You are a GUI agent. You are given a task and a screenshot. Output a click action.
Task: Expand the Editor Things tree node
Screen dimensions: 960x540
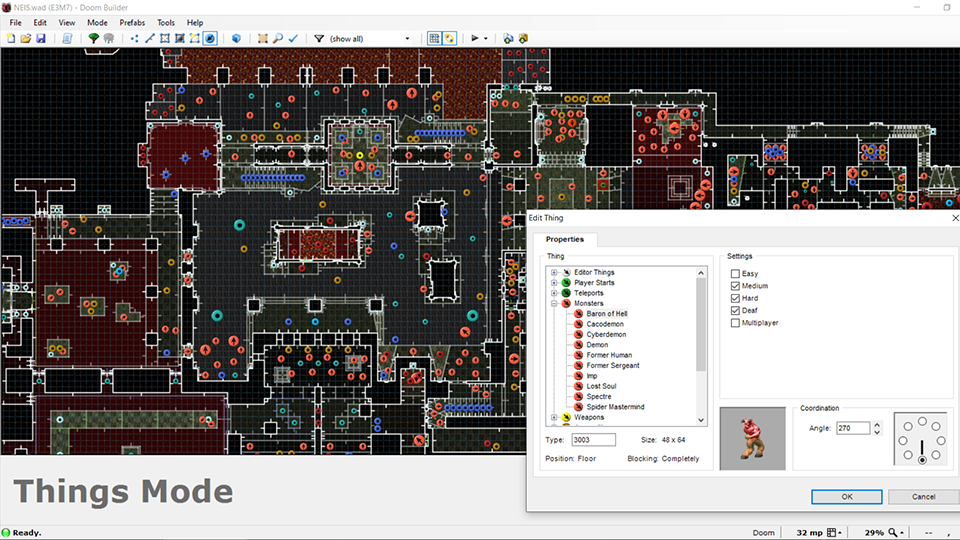click(x=554, y=272)
